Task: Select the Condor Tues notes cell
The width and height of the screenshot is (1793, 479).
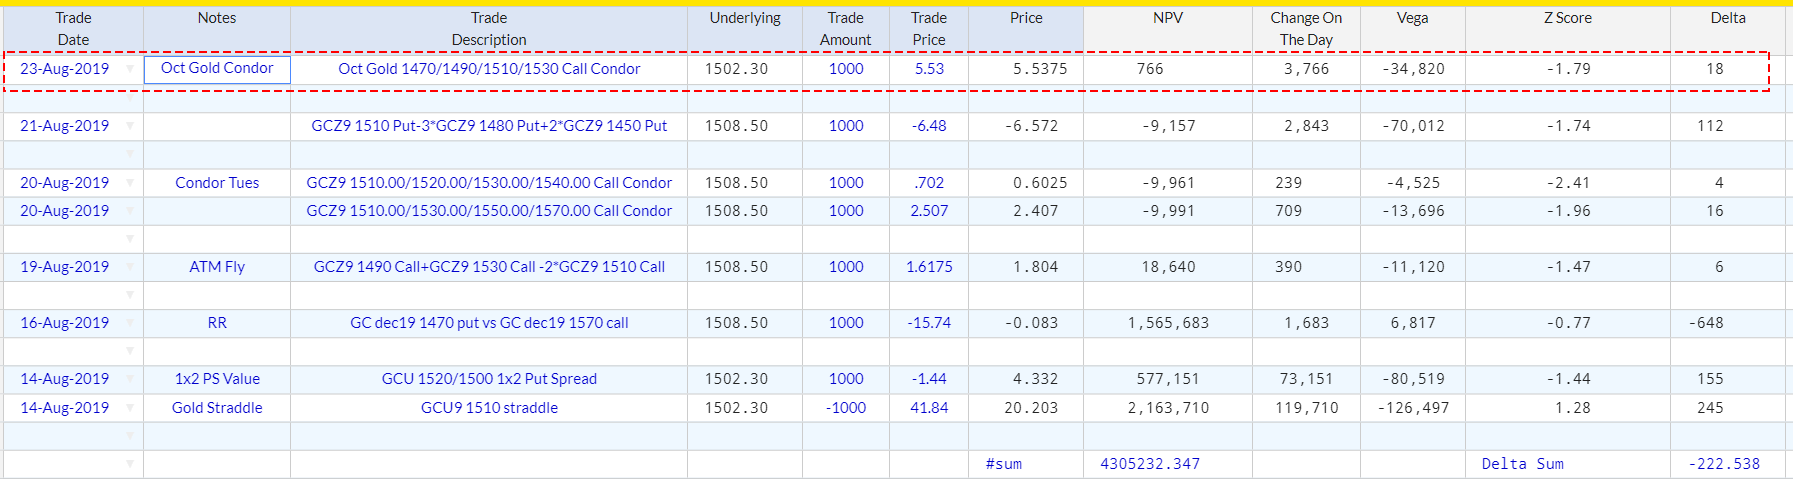Action: 217,183
